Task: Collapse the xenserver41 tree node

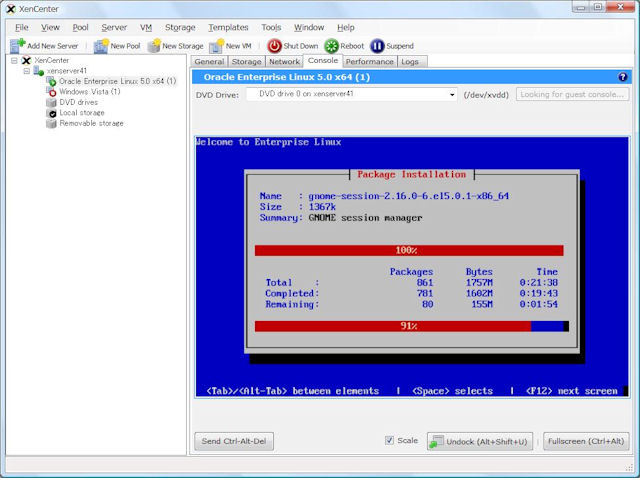Action: click(x=27, y=71)
